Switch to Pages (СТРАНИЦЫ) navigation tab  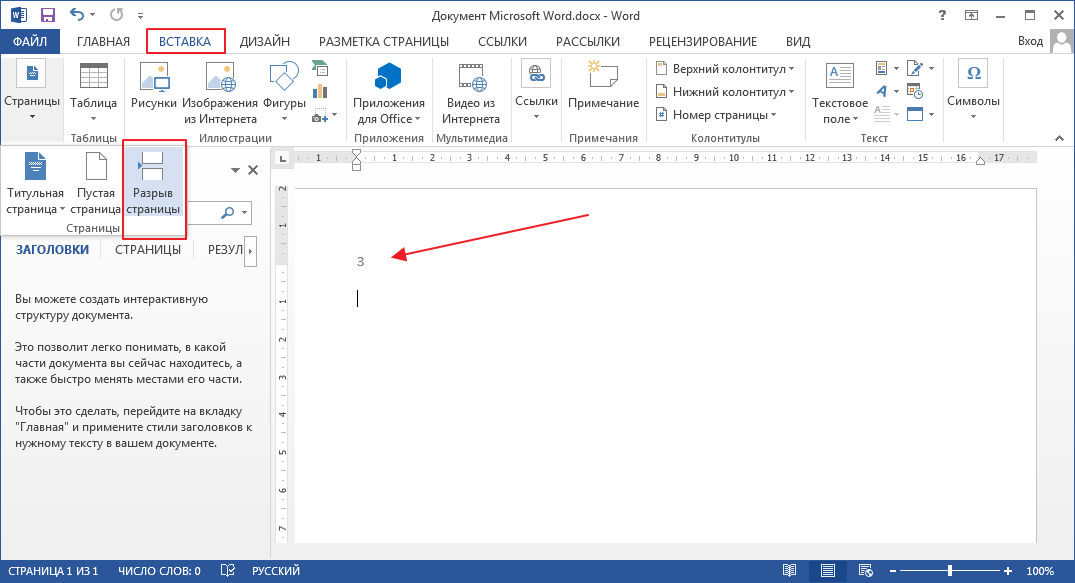(x=148, y=250)
